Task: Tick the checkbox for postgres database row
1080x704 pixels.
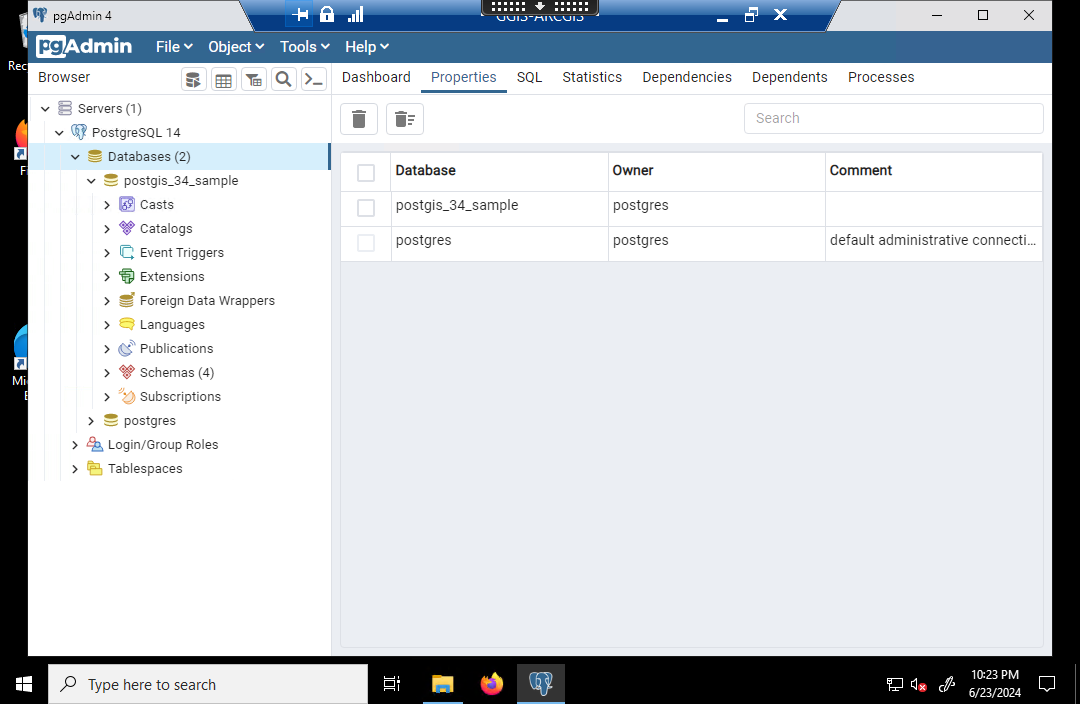Action: point(366,243)
